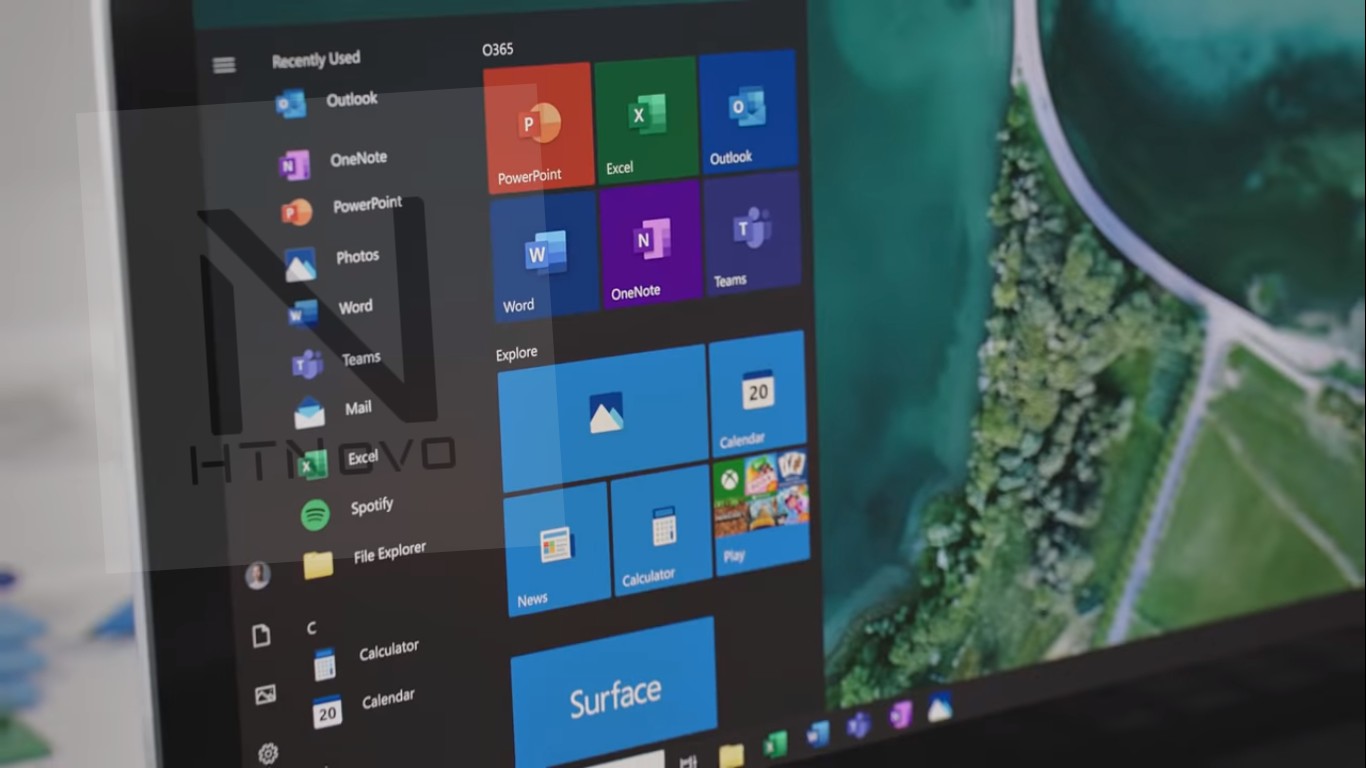
Task: Open Pictures from Start left rail
Action: pyautogui.click(x=265, y=695)
